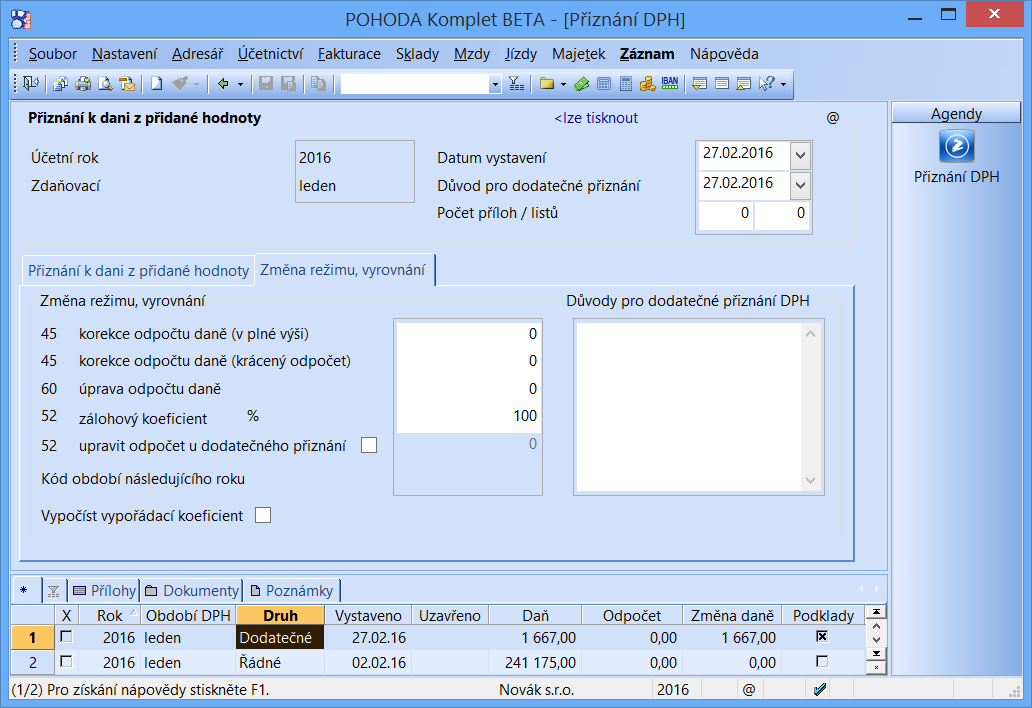This screenshot has height=708, width=1032.
Task: Click the send by e-mail envelope icon
Action: point(126,84)
